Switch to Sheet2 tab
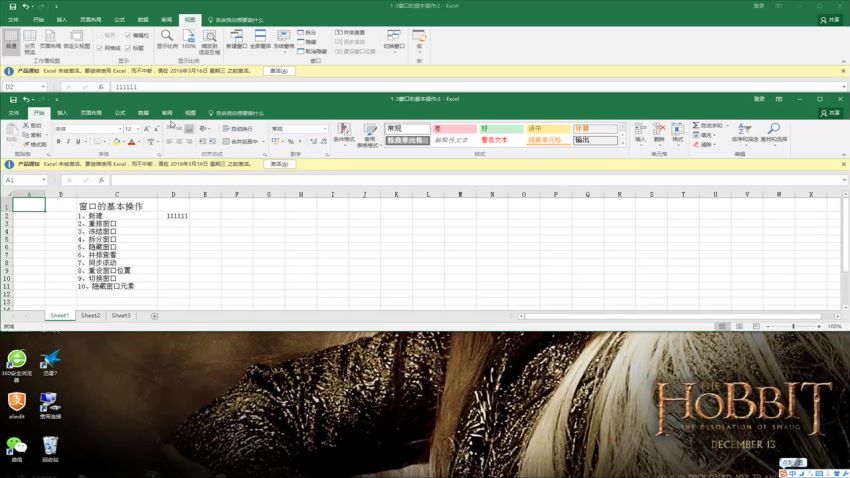Screen dimensions: 850x478 click(x=91, y=315)
